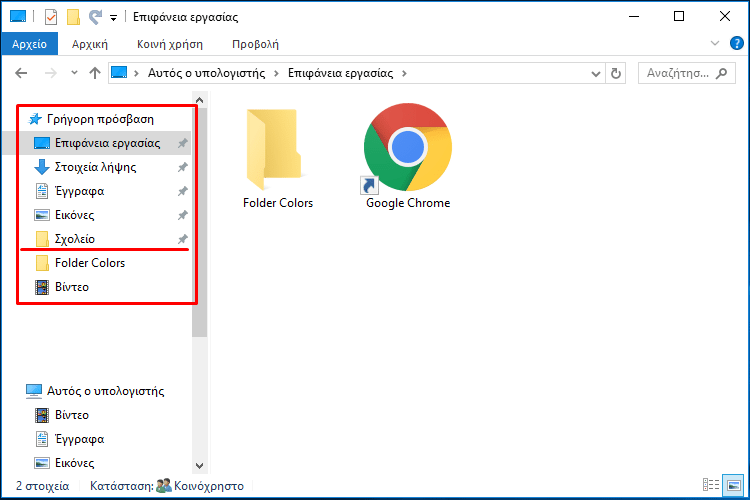Click the pin icon next to Εικόνες
This screenshot has width=750, height=500.
183,215
